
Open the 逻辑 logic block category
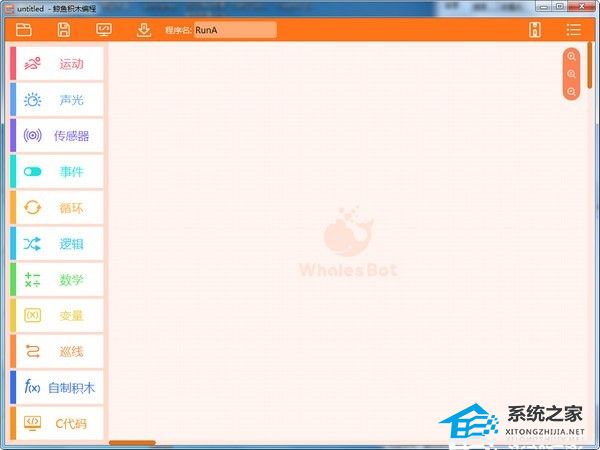pos(57,243)
